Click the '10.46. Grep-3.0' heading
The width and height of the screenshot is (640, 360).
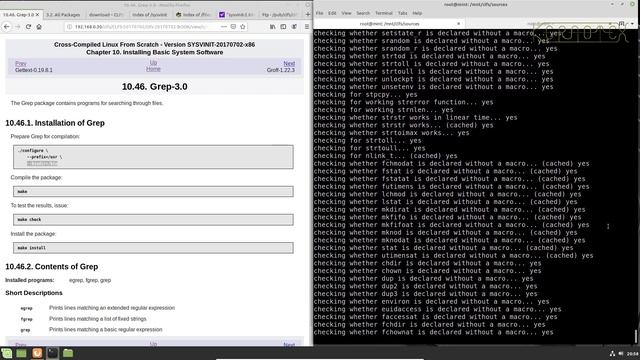pyautogui.click(x=154, y=87)
